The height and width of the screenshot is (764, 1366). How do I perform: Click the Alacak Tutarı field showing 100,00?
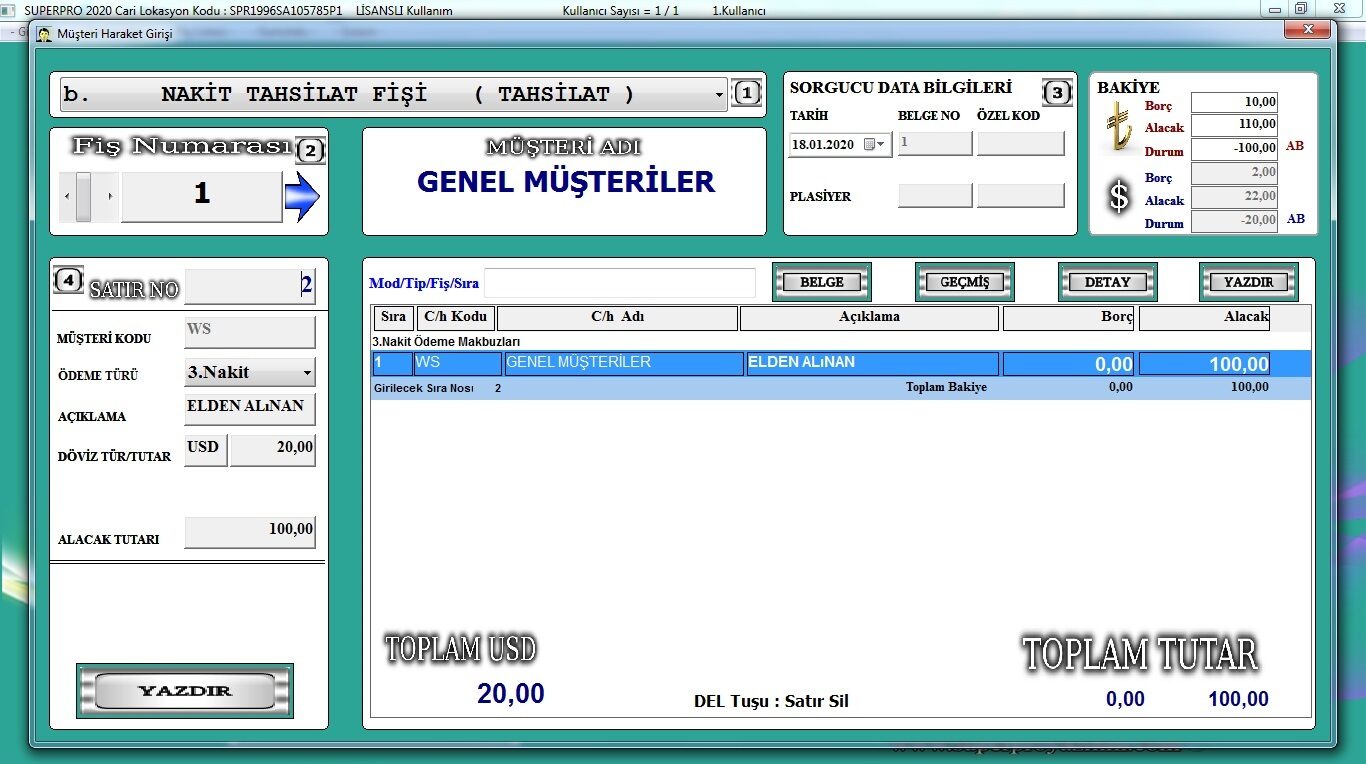(x=250, y=532)
